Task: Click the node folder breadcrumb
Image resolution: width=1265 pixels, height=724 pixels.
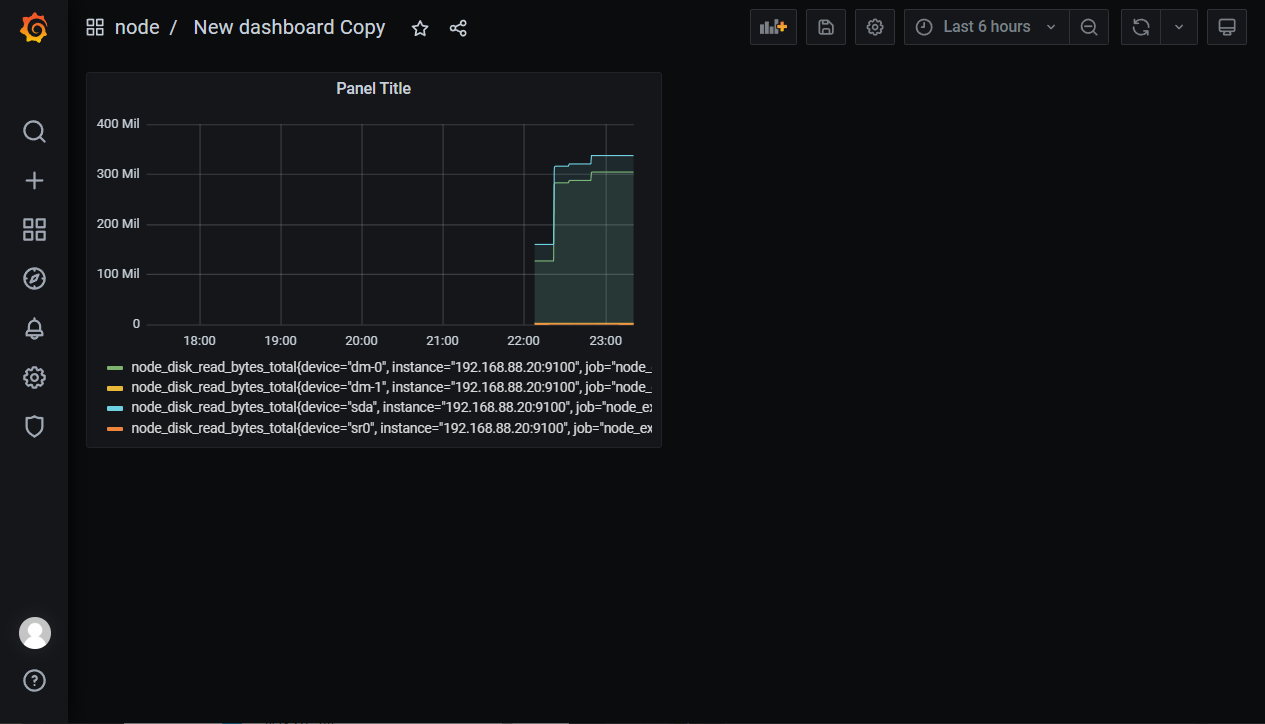Action: tap(137, 27)
